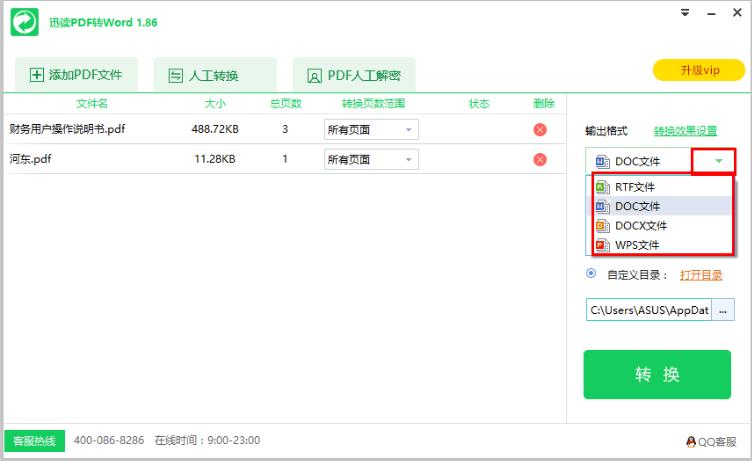Click the 客服热线 green button

pyautogui.click(x=35, y=441)
